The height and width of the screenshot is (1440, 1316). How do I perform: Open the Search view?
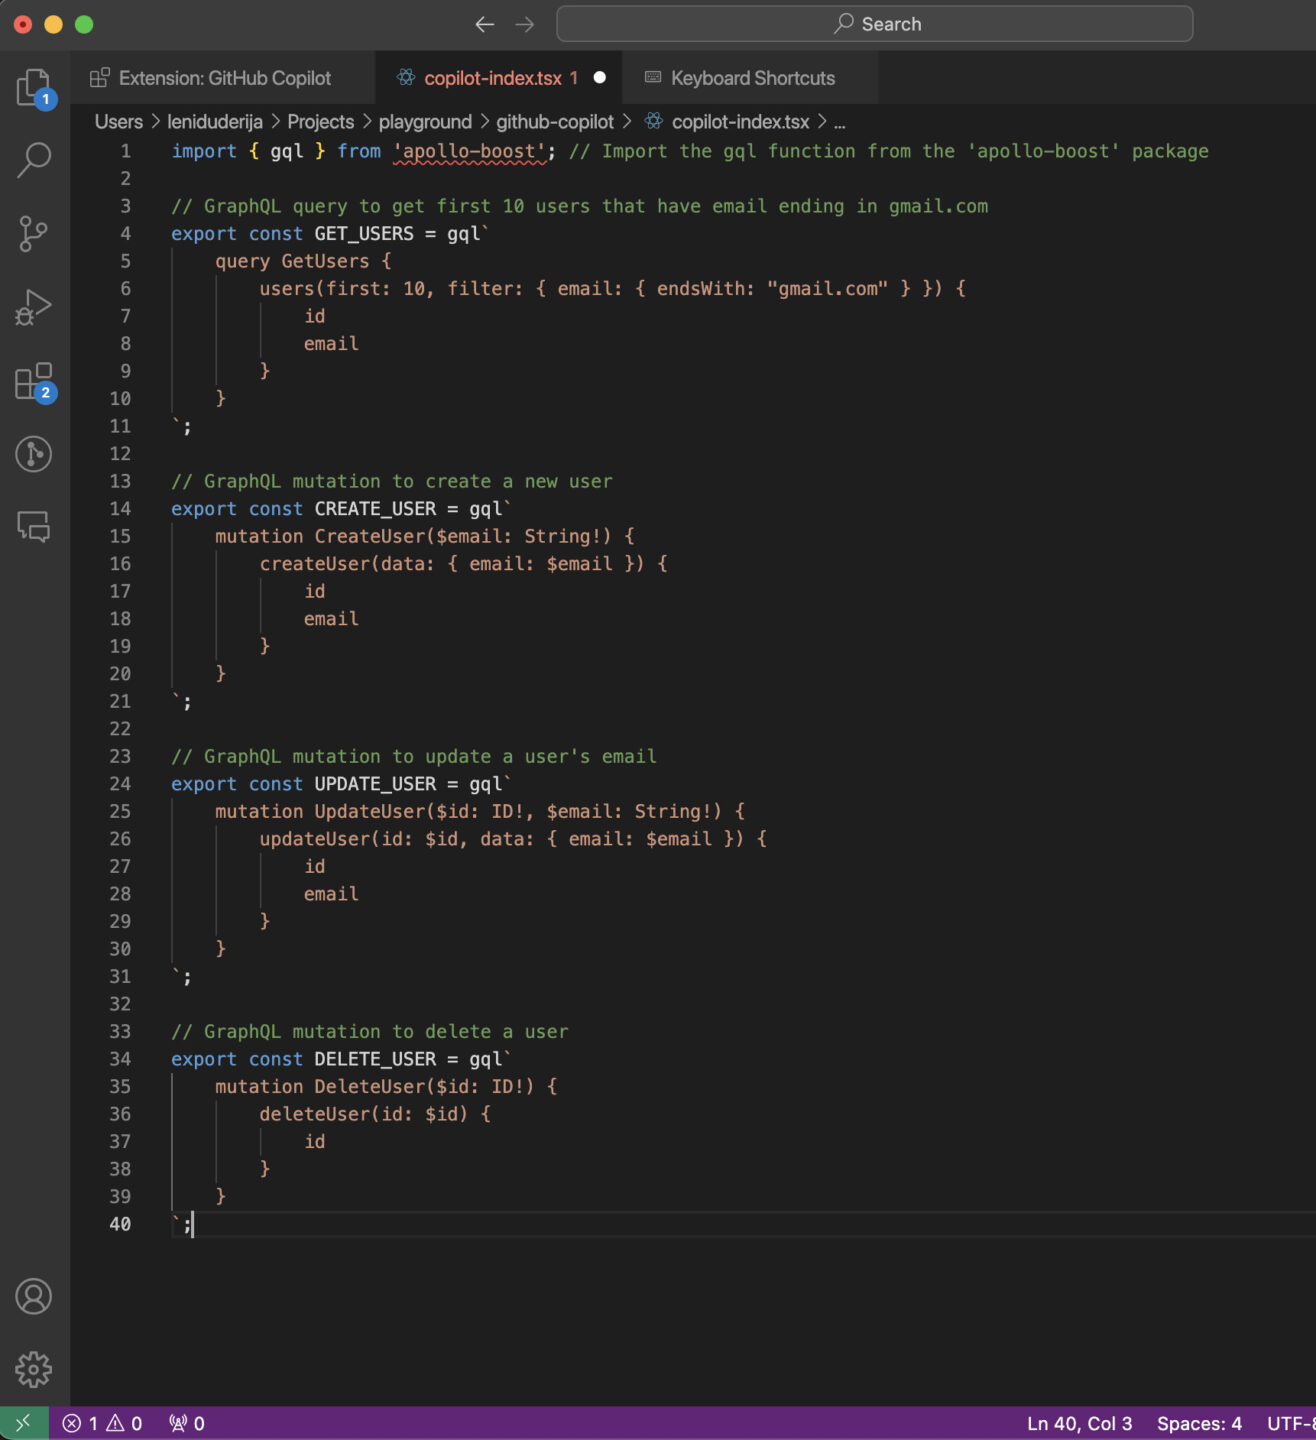tap(33, 159)
